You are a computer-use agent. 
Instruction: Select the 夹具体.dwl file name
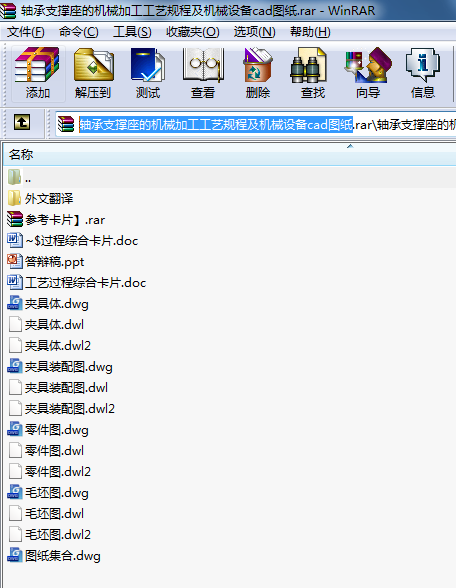coord(54,324)
